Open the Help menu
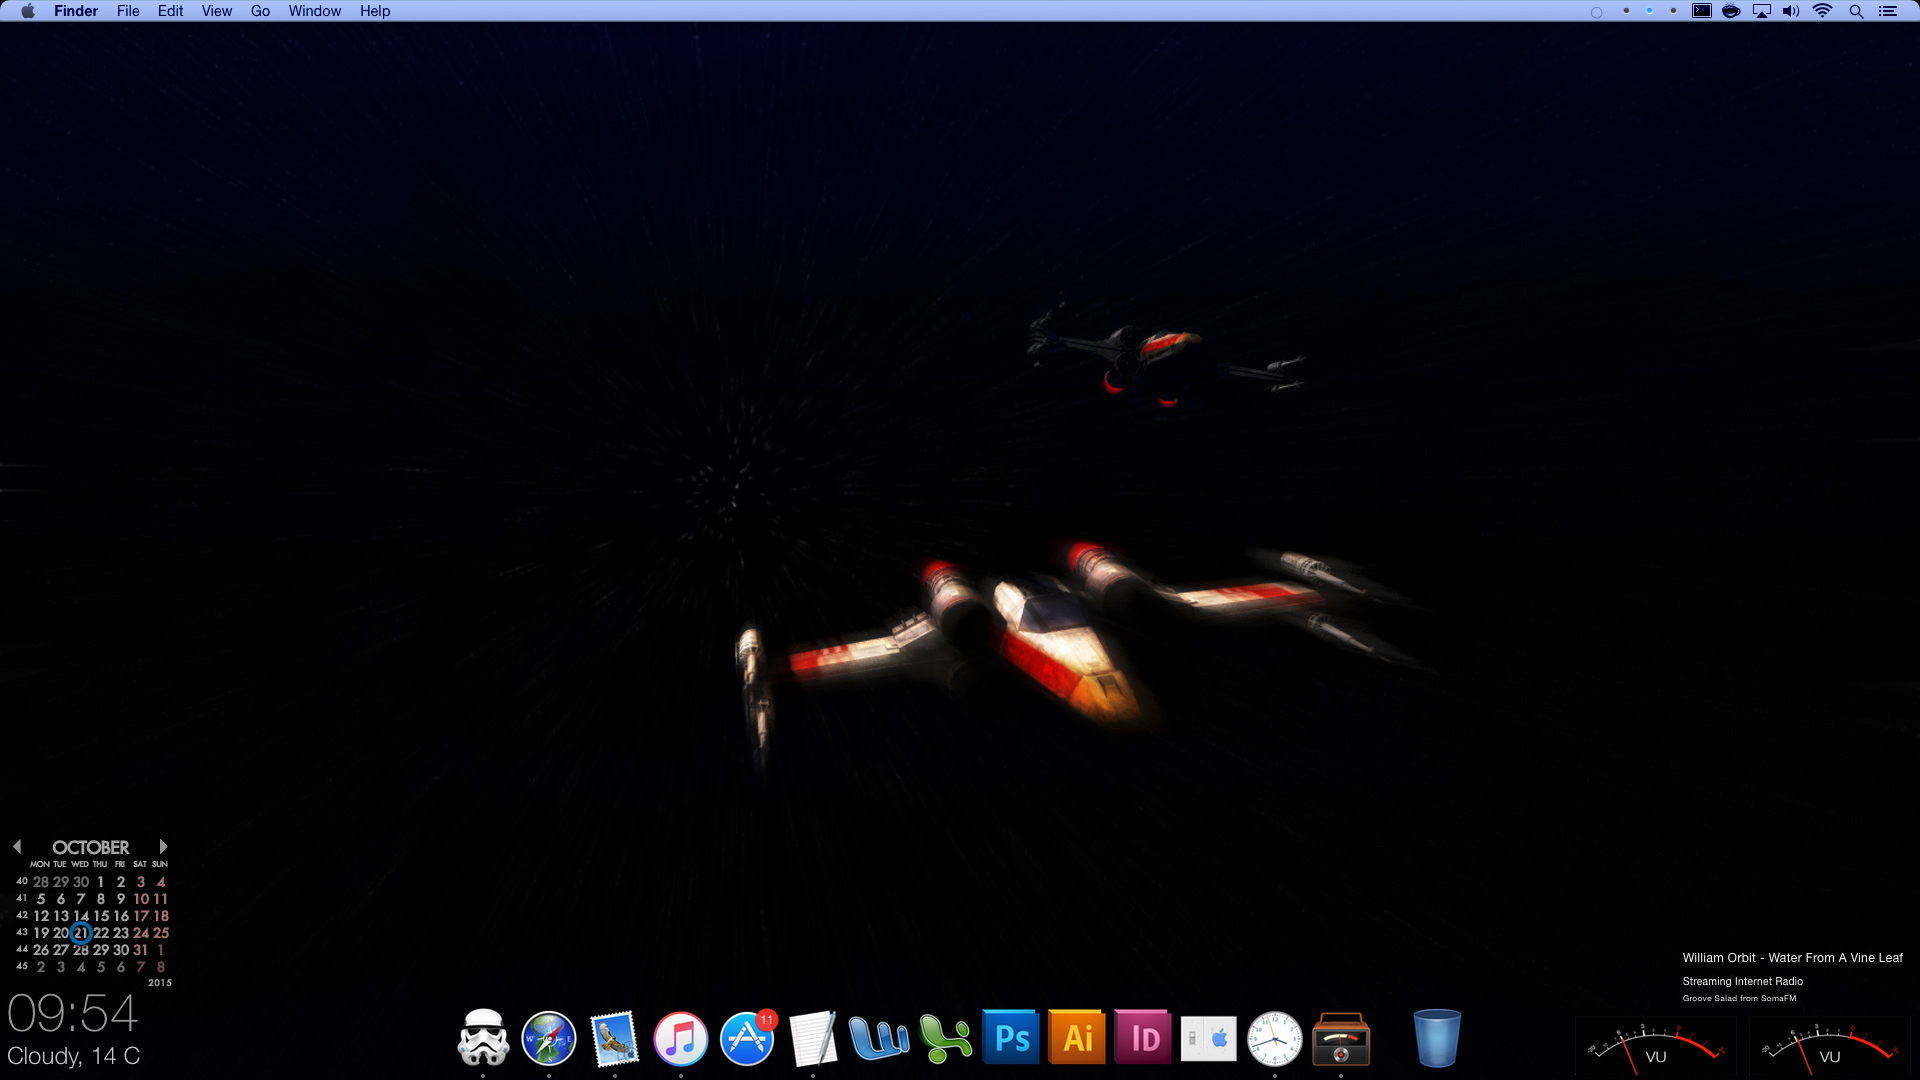 [x=375, y=11]
